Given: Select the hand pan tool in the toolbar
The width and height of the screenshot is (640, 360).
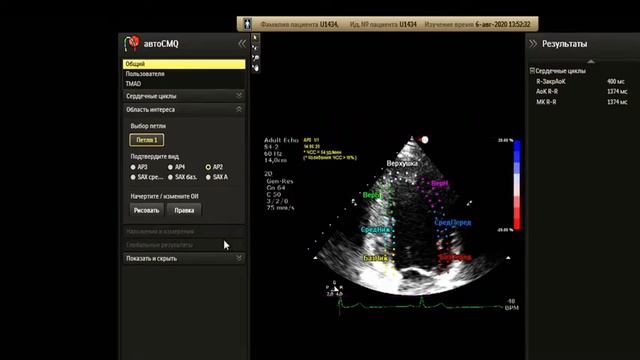Looking at the screenshot, I should pos(256,68).
